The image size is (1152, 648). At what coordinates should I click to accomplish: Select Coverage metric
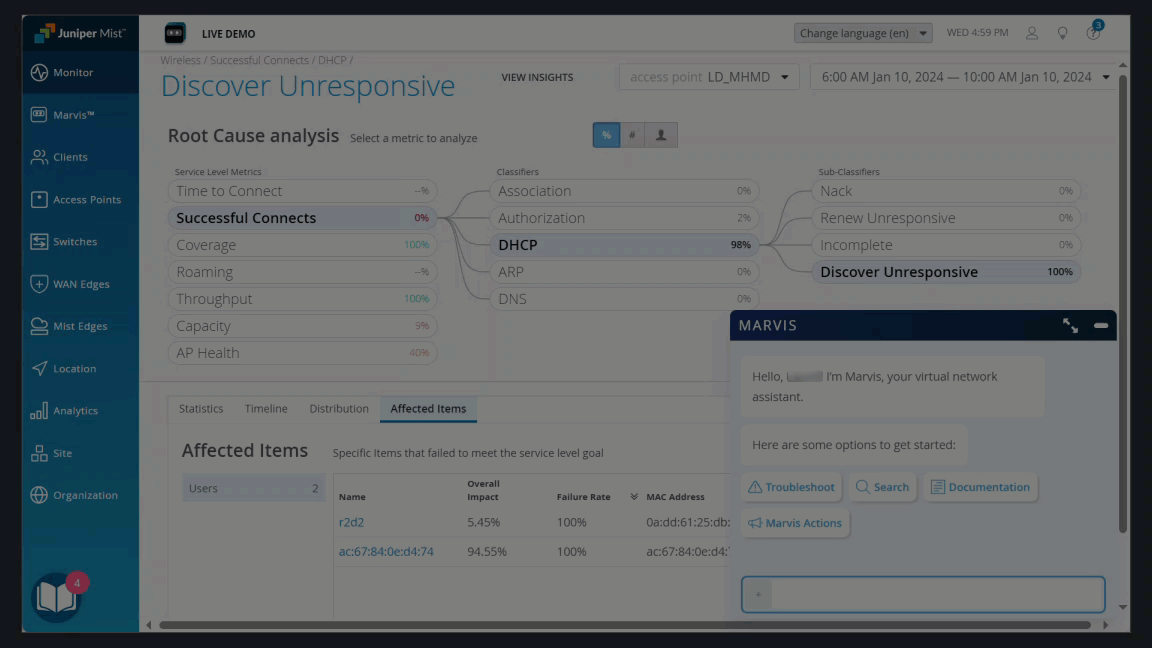302,245
